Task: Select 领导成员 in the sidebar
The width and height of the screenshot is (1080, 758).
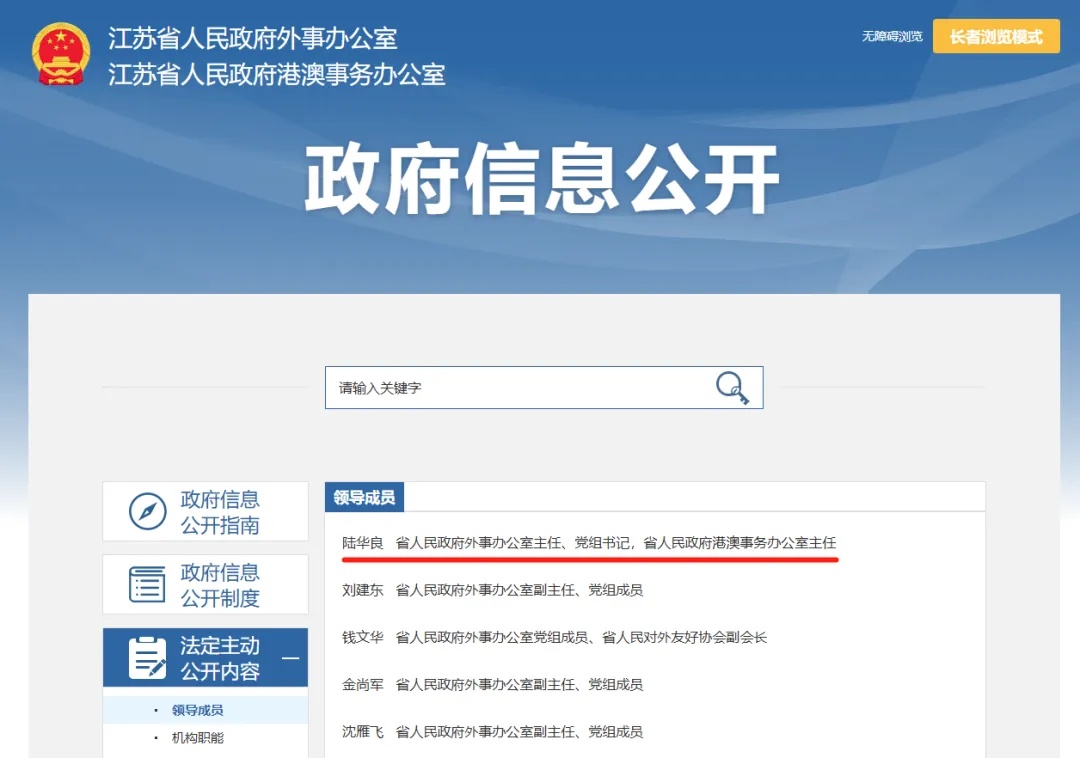Action: coord(197,710)
